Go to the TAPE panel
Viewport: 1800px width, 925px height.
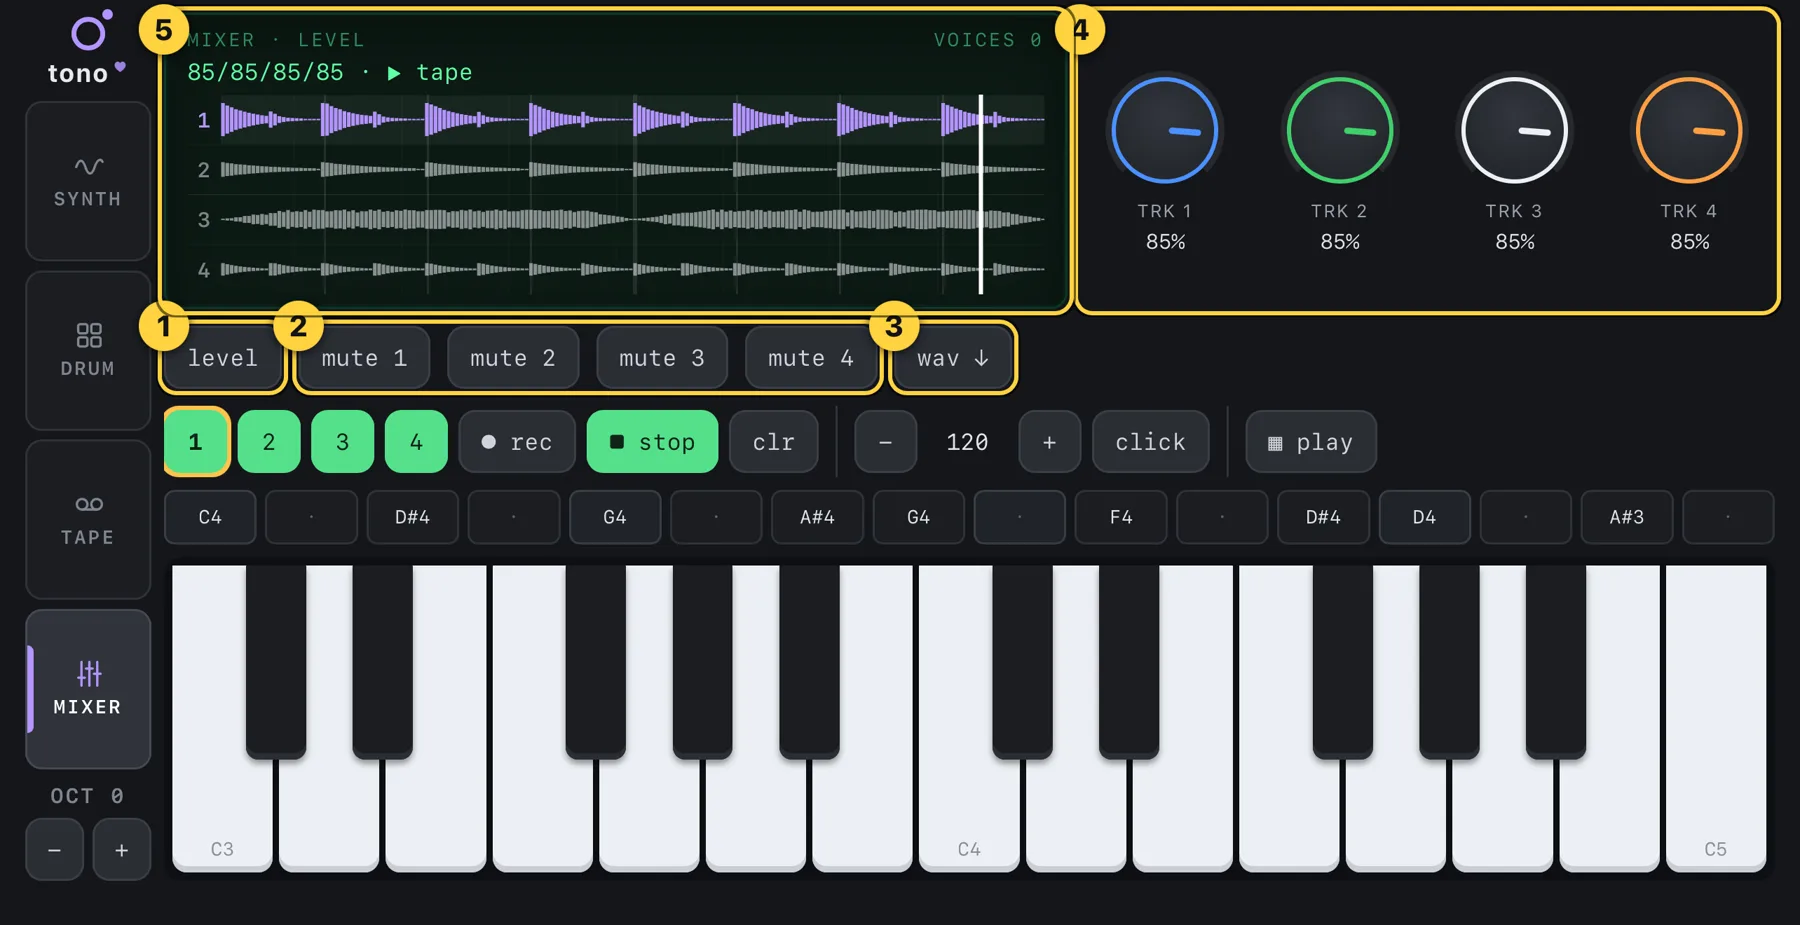point(88,519)
